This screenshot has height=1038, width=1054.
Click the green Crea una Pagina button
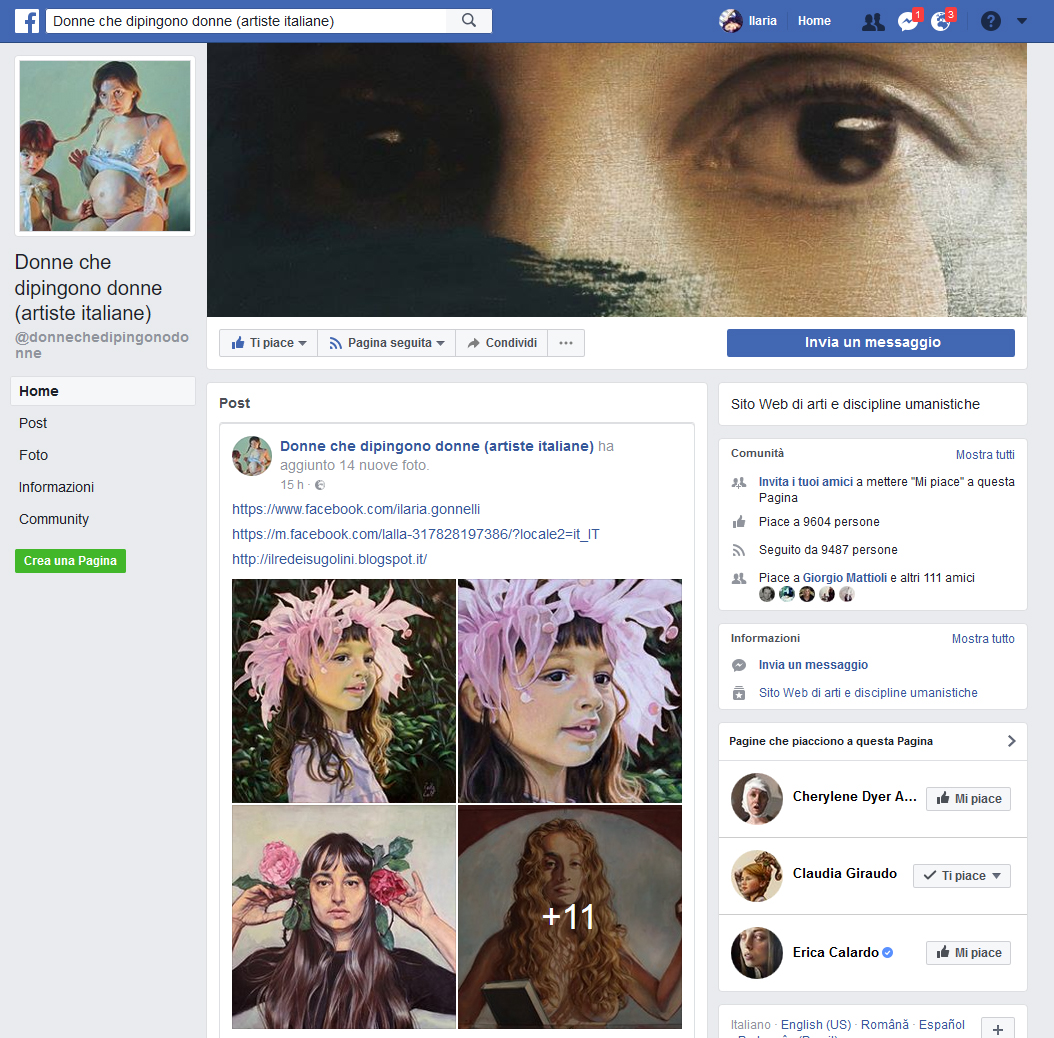point(71,561)
